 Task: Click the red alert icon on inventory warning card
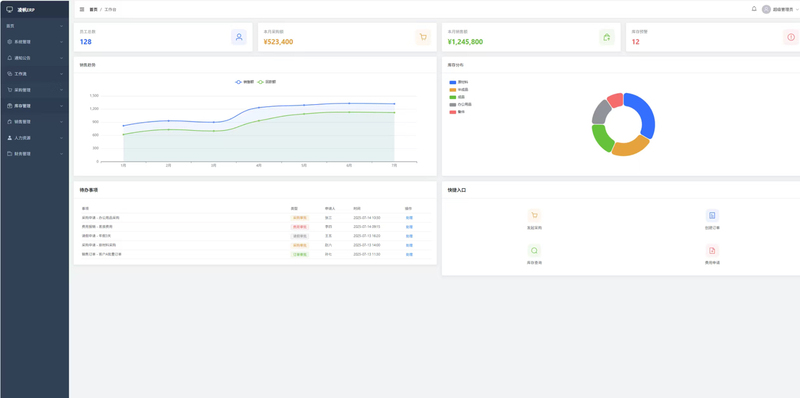pyautogui.click(x=791, y=37)
